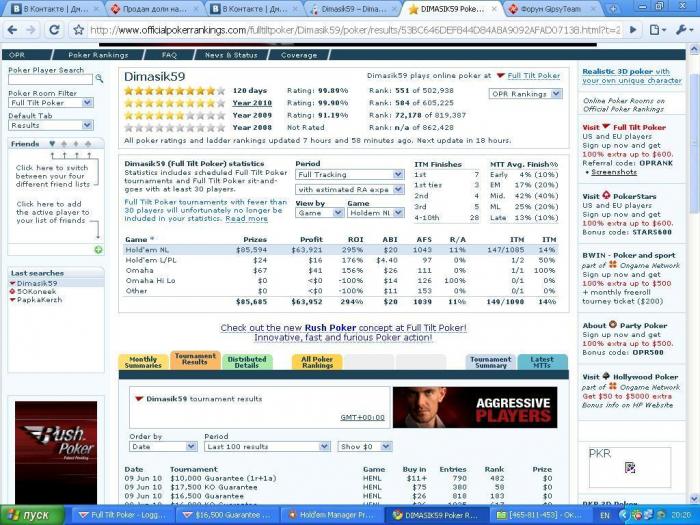Select PapkaKerzh in last searches
700x525 pixels.
point(39,300)
